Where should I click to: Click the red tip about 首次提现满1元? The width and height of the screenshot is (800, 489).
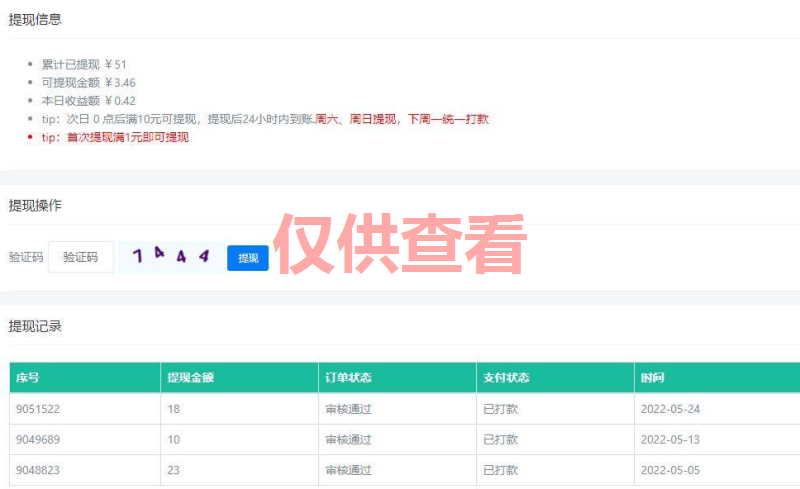114,137
